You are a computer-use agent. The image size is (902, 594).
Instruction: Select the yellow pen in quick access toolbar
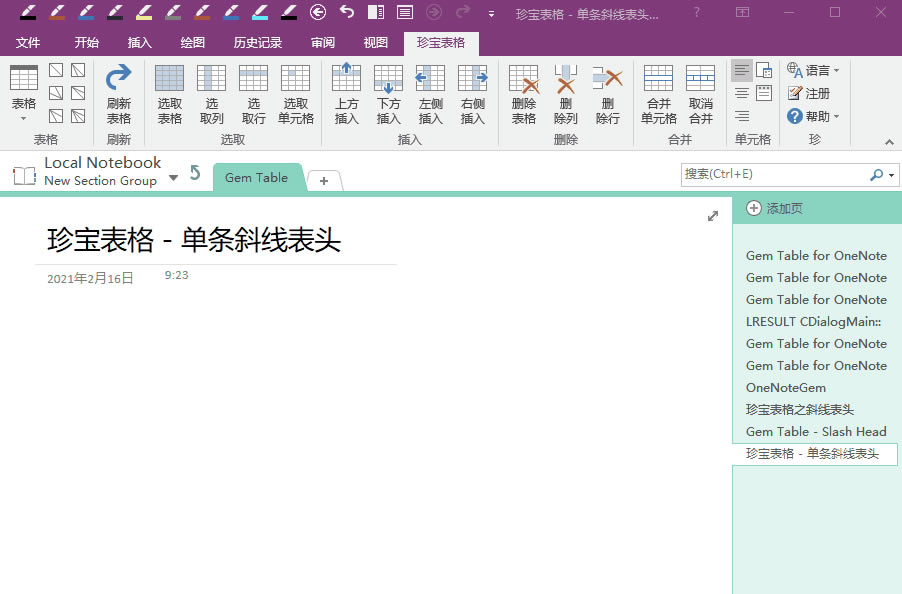(x=143, y=13)
